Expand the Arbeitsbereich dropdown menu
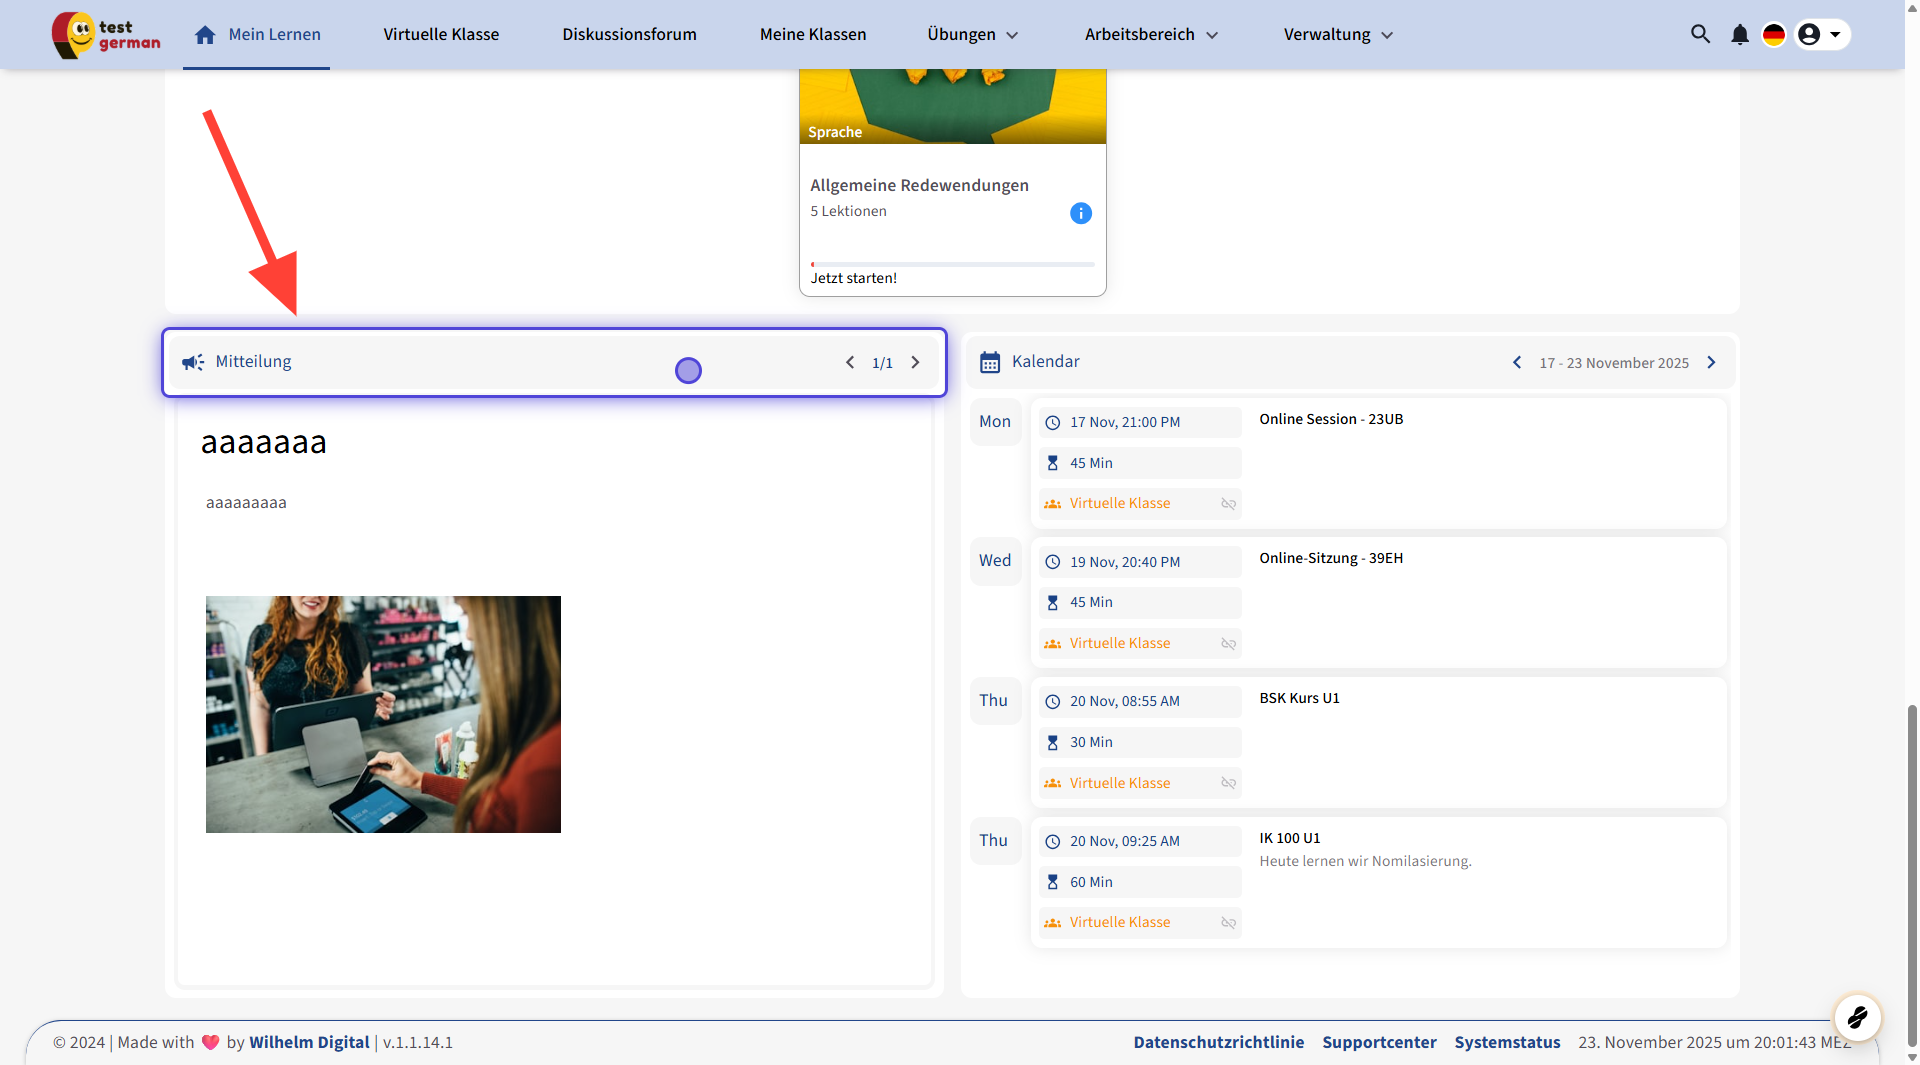The image size is (1920, 1065). click(x=1151, y=35)
